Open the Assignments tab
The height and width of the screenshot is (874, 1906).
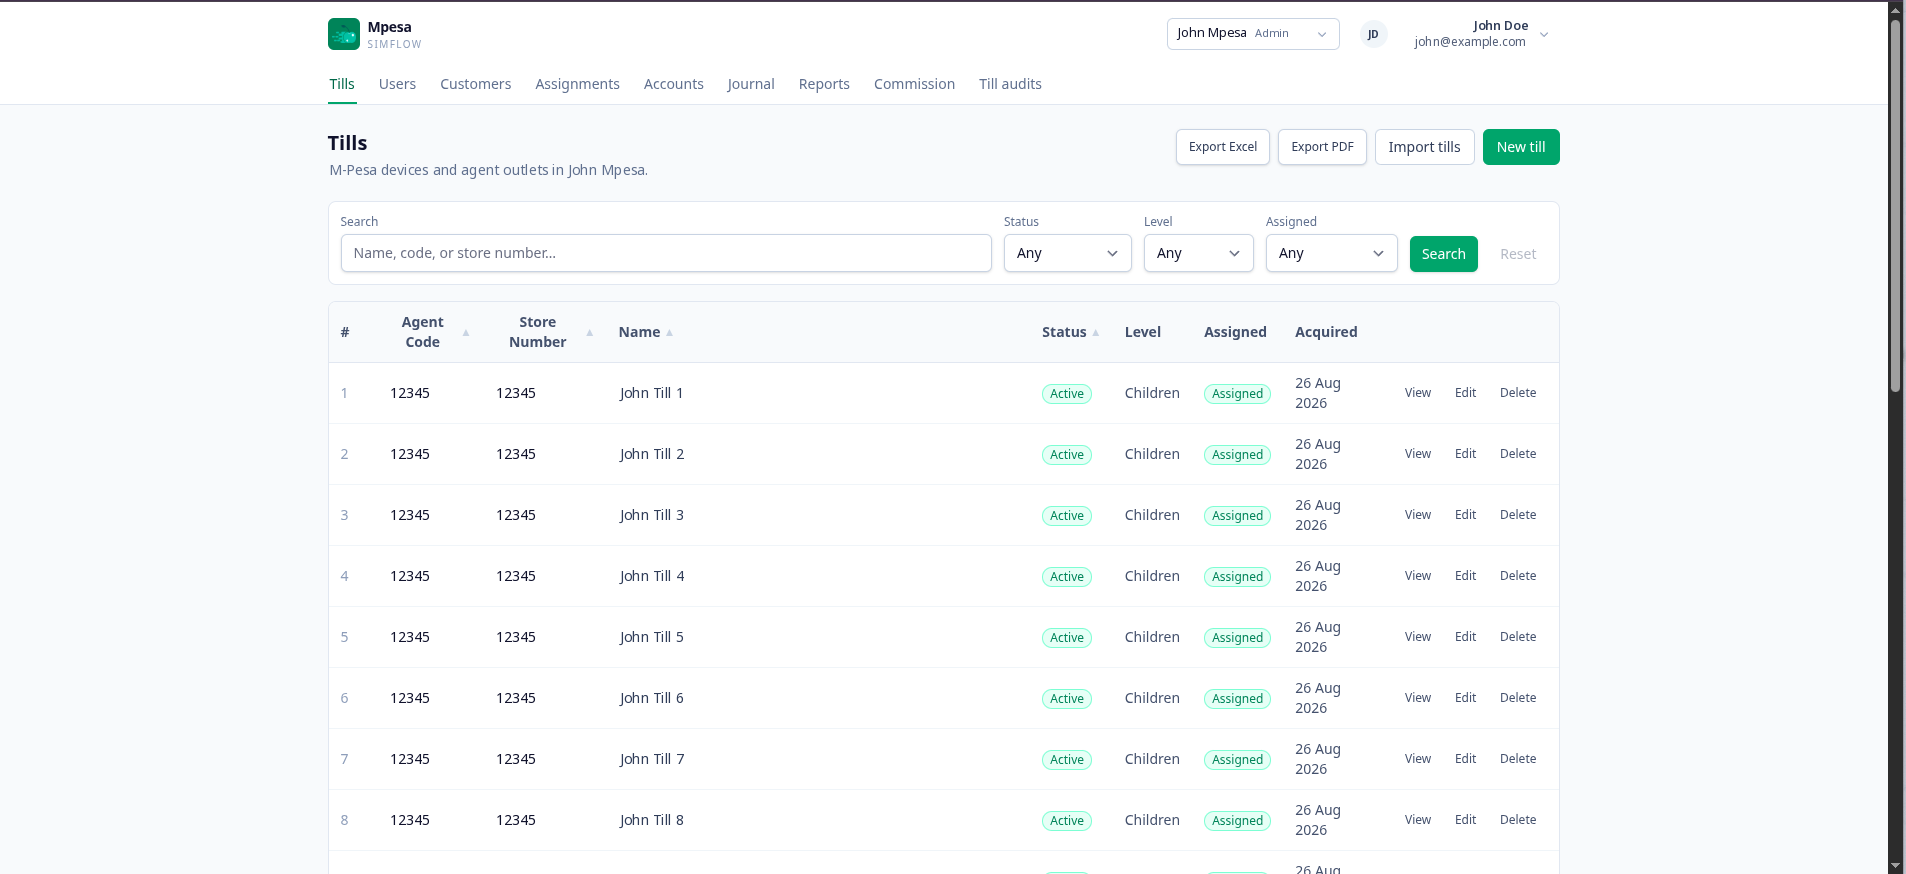577,84
